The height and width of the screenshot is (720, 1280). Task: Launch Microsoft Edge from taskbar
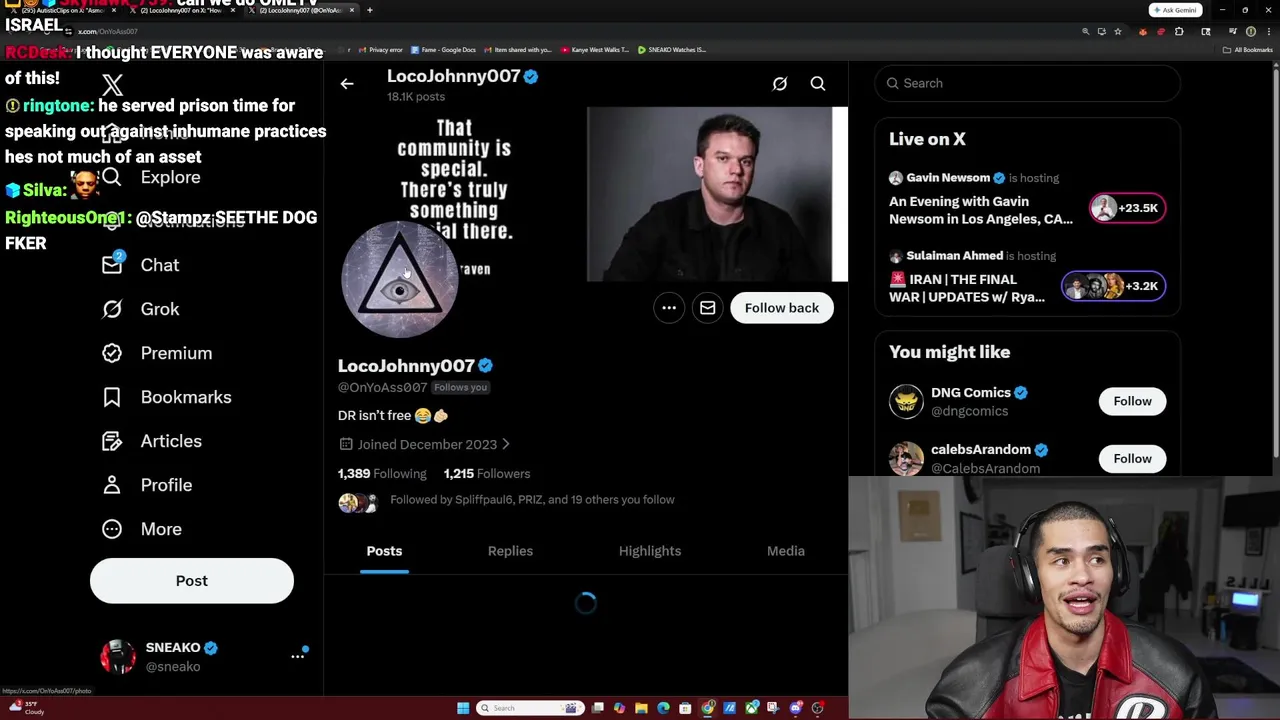point(663,708)
